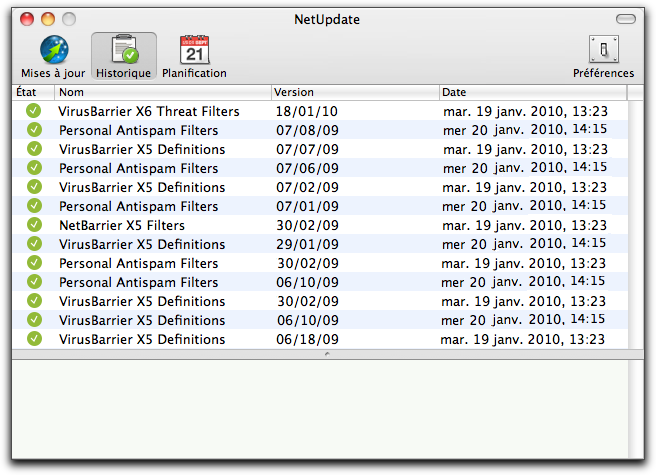Select Personal Antispam Filters in 07/08/09 row
Screen dimensions: 656x475
pos(138,131)
